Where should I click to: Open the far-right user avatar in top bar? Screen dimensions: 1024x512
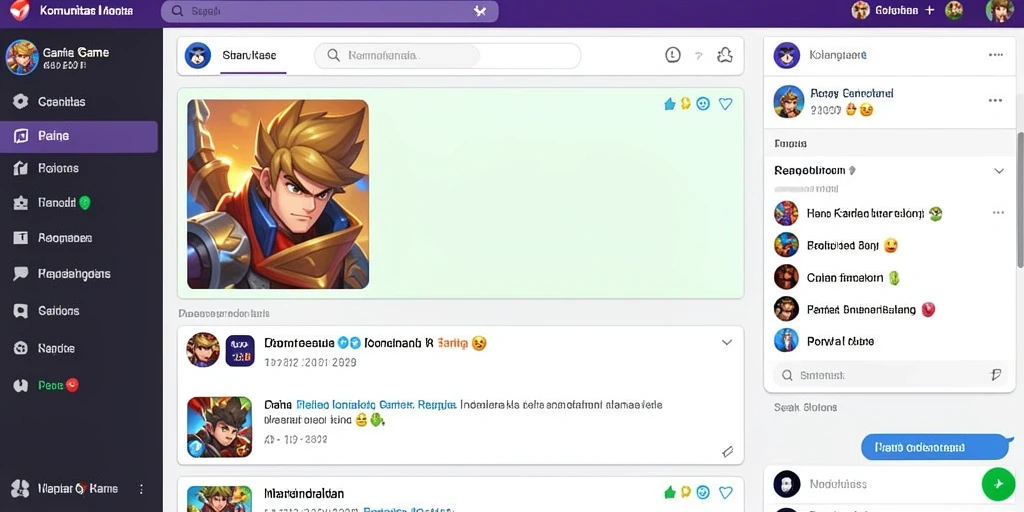click(x=999, y=10)
